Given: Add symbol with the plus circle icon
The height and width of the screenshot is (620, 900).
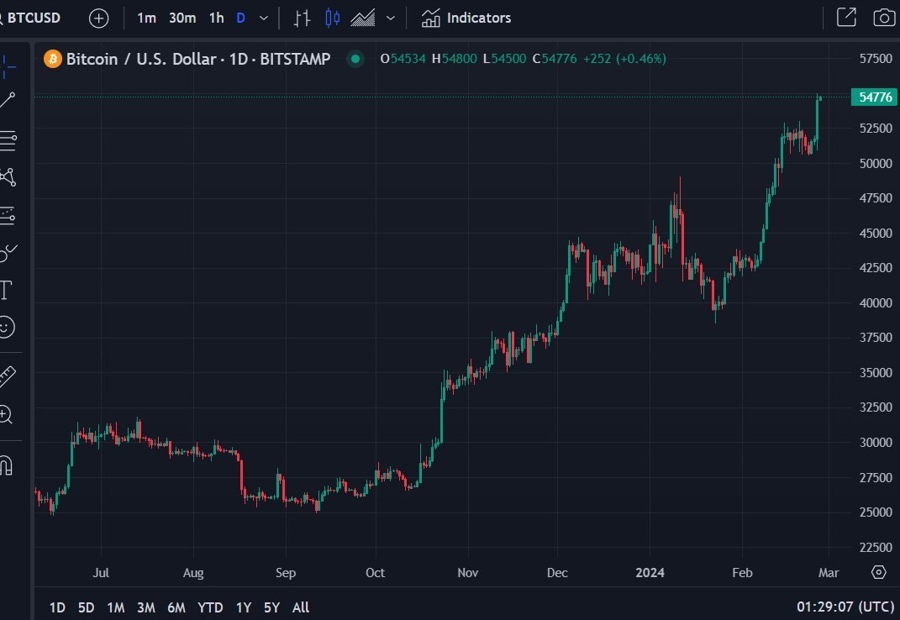Looking at the screenshot, I should click(x=99, y=18).
